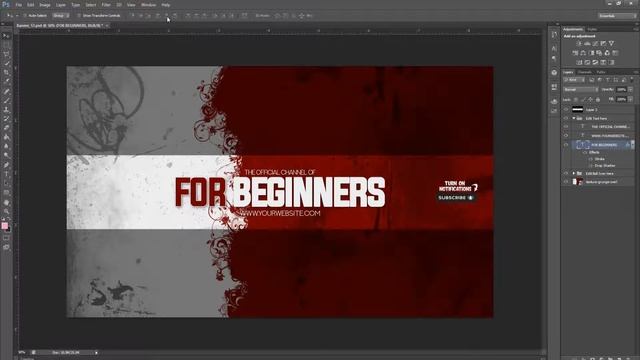
Task: Open the Fill slider arrow
Action: coord(631,99)
